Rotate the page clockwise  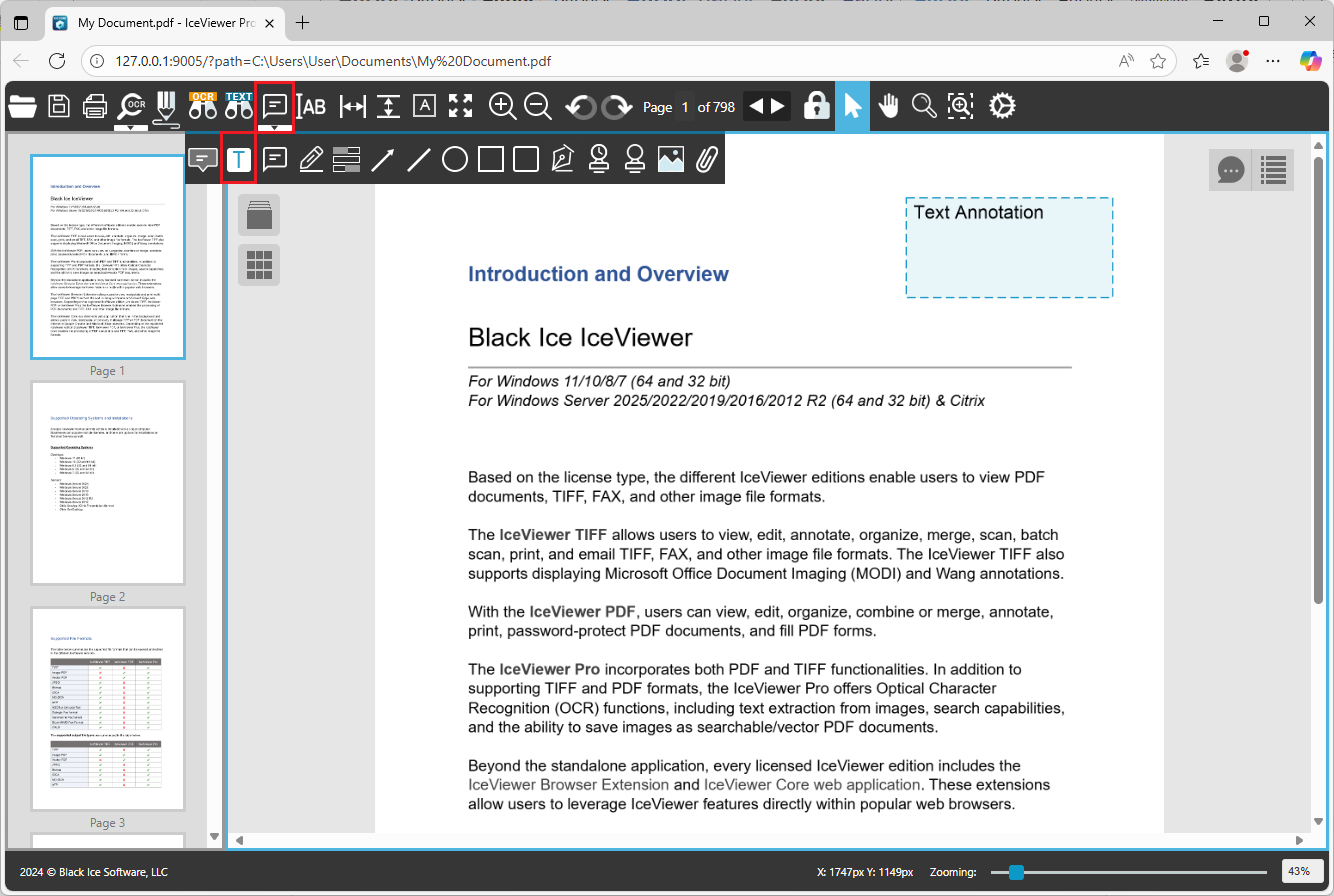point(617,106)
